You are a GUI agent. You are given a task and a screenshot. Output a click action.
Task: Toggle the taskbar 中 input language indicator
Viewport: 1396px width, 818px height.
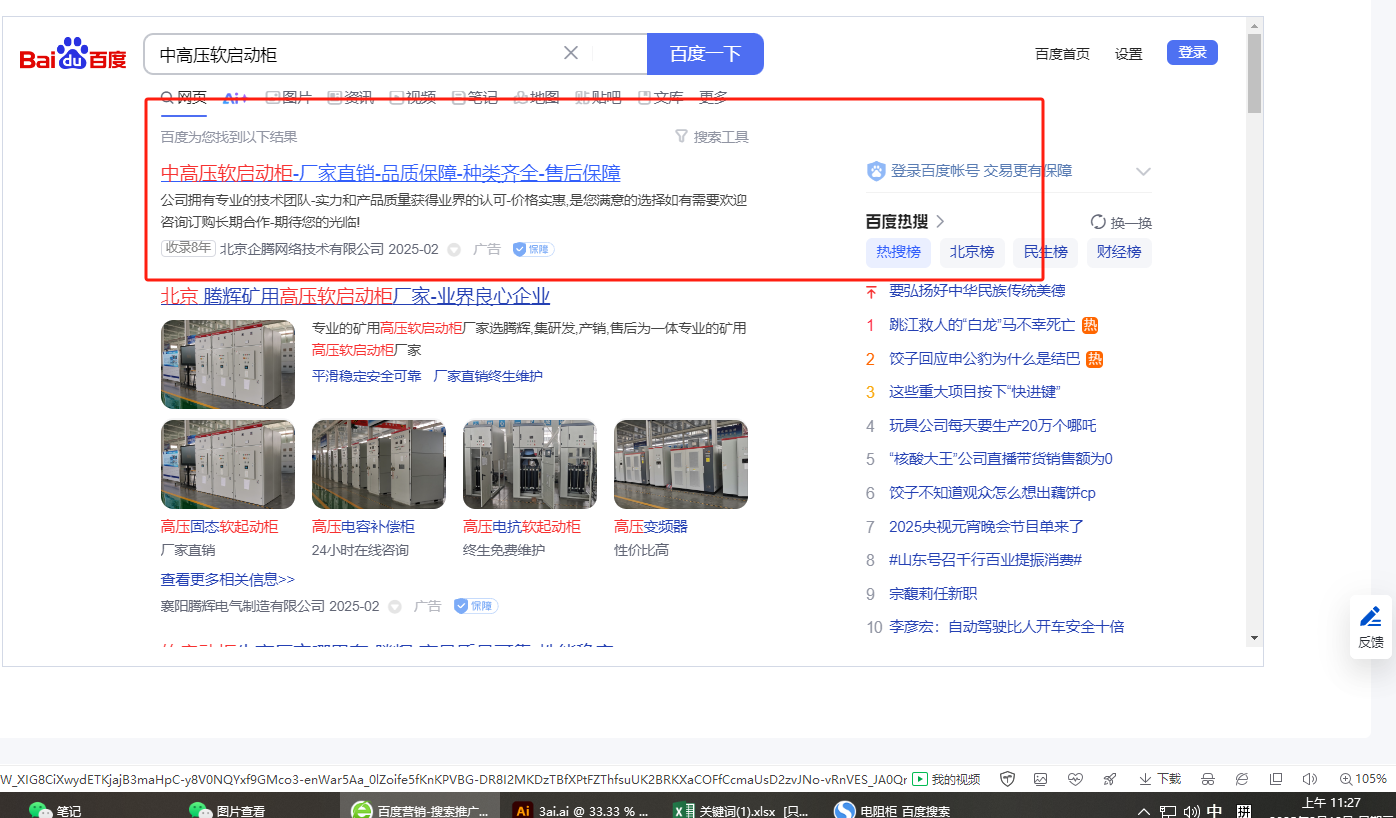click(x=1215, y=810)
